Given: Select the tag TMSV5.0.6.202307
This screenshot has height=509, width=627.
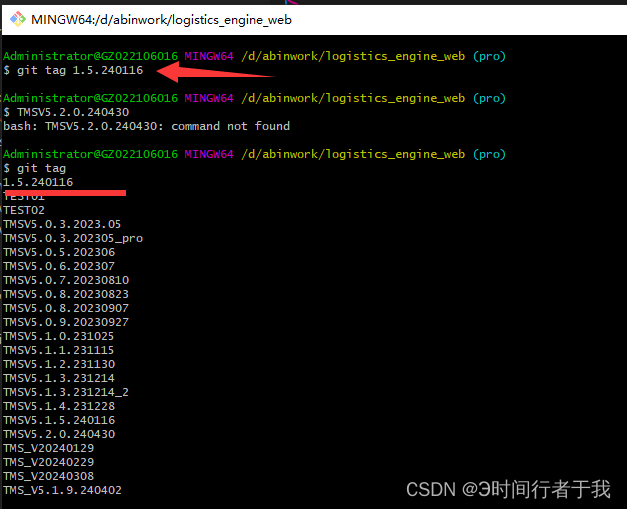Looking at the screenshot, I should [x=59, y=266].
